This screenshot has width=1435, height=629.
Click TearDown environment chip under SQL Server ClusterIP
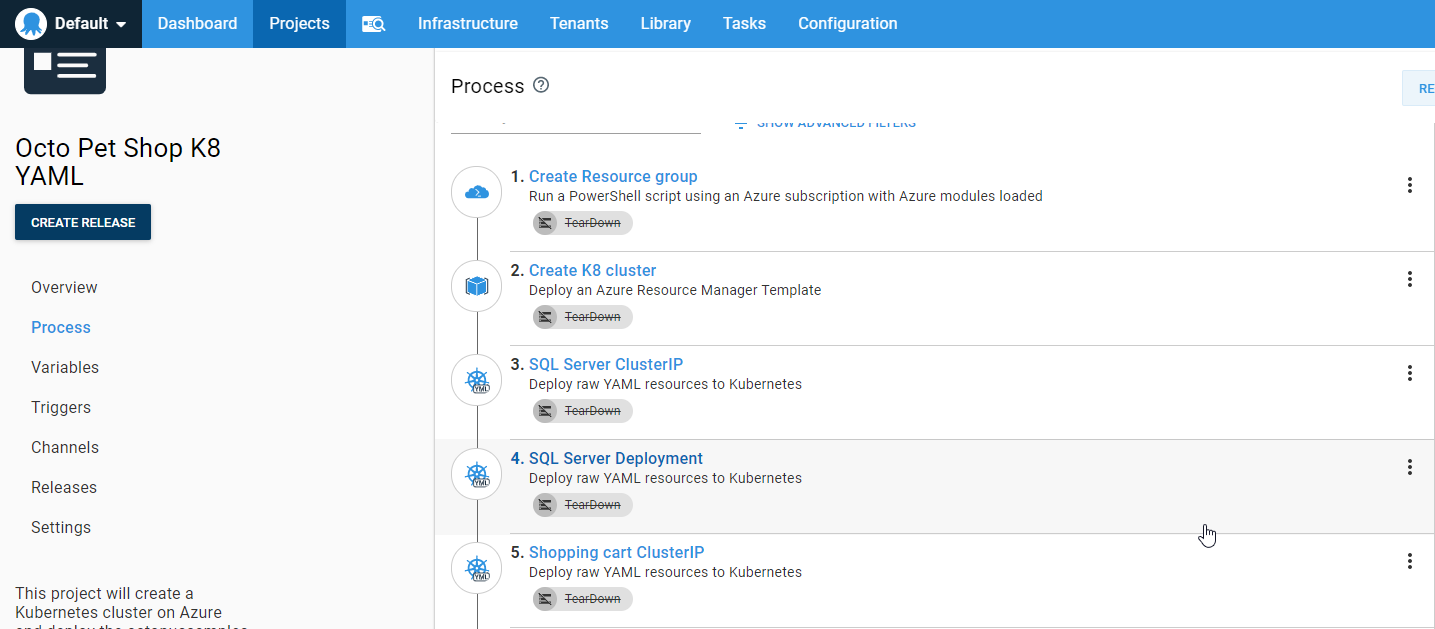583,411
